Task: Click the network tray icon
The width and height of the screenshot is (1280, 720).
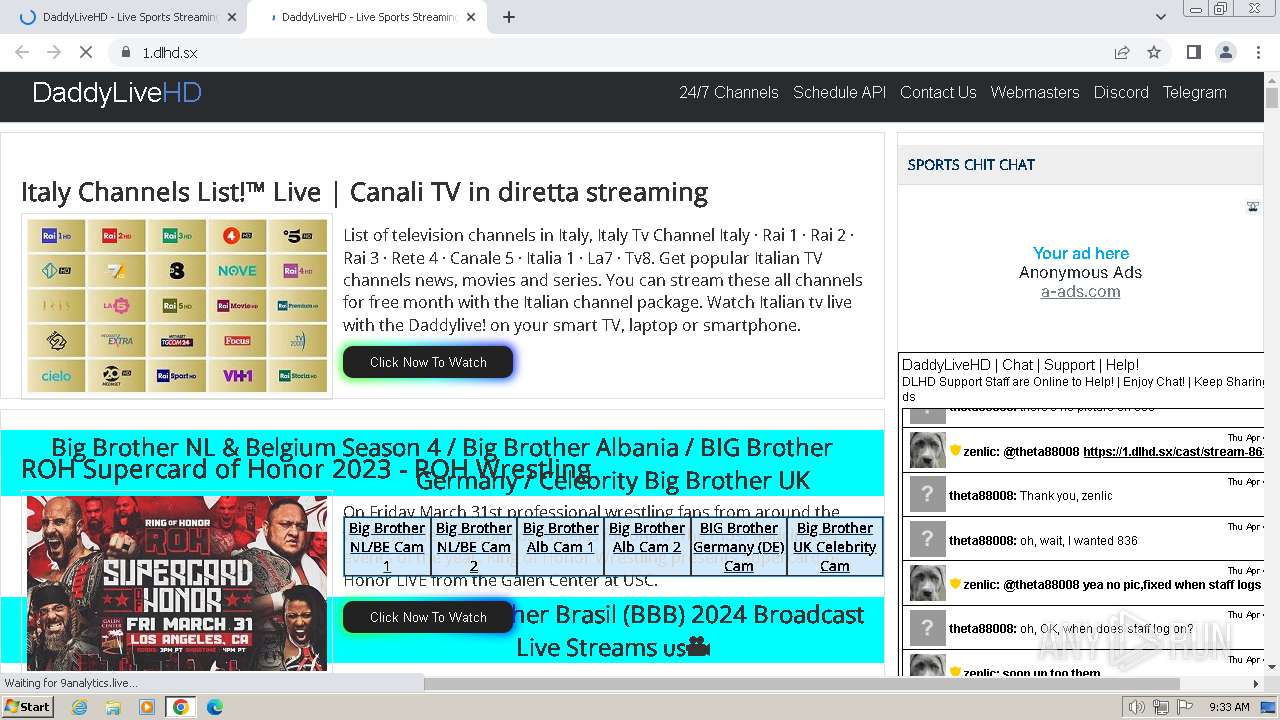Action: [1159, 707]
